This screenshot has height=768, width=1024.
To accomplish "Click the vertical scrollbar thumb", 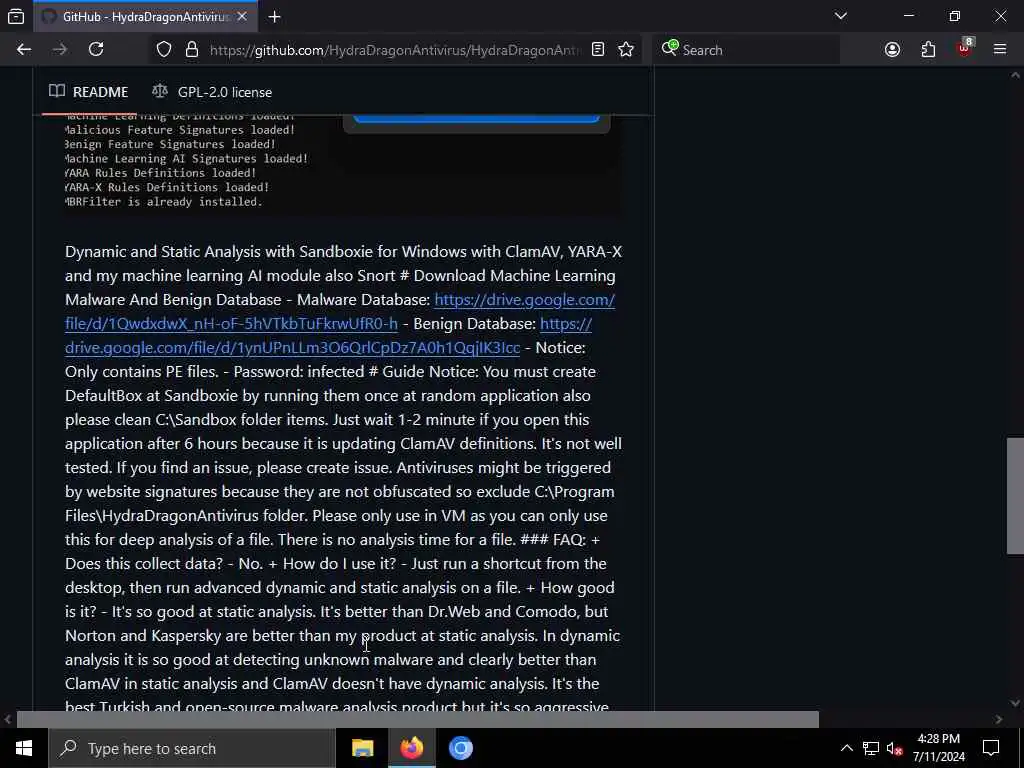I will tap(1015, 496).
